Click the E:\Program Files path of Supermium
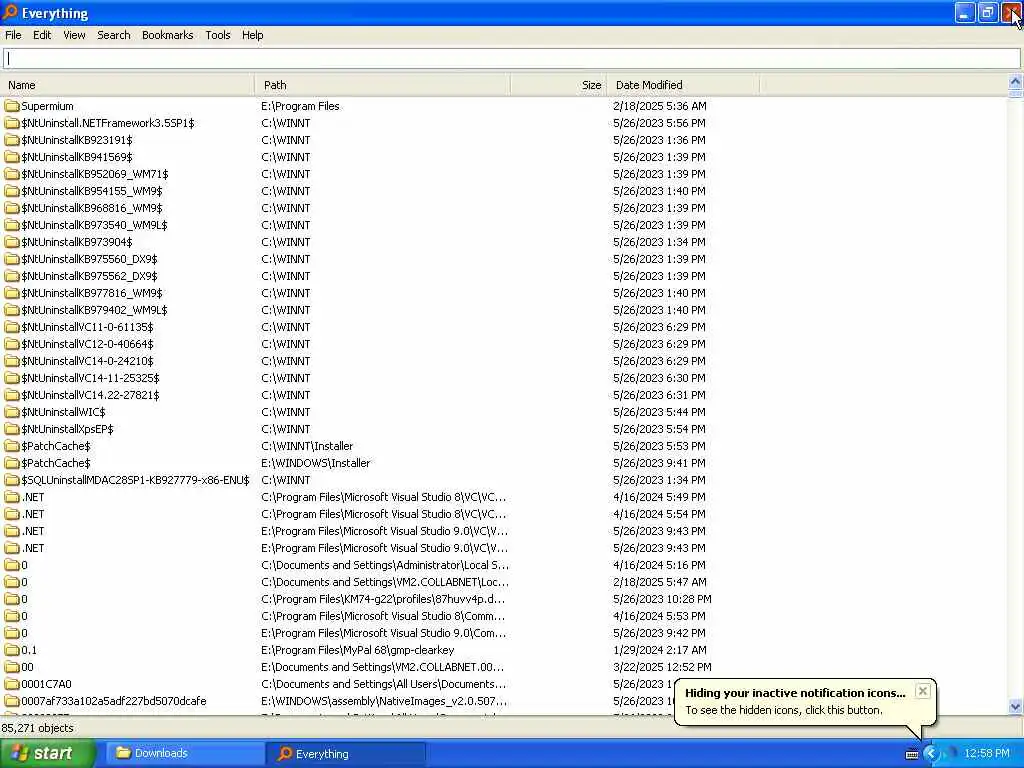Image resolution: width=1024 pixels, height=768 pixels. click(300, 106)
